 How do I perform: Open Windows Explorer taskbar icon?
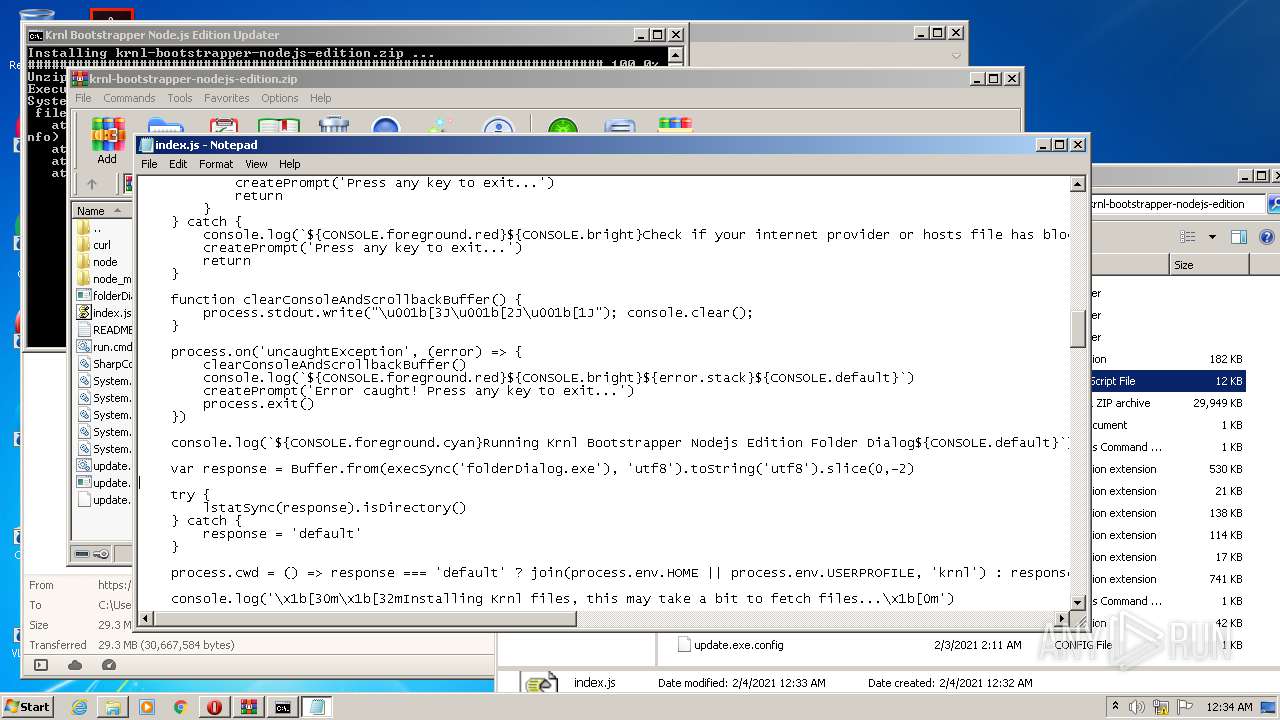tap(113, 707)
